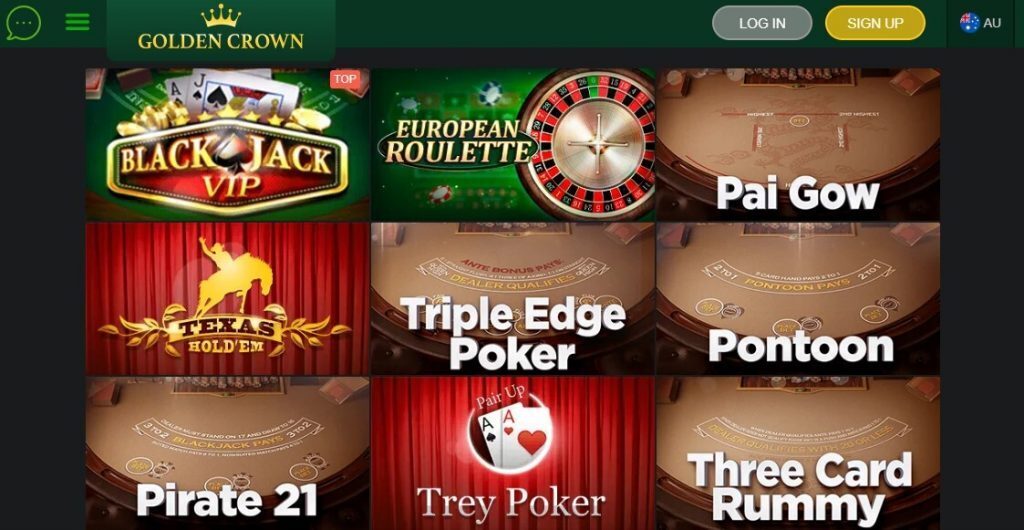1024x530 pixels.
Task: Click the Texas Hold'em cowboy emblem
Action: (225, 297)
